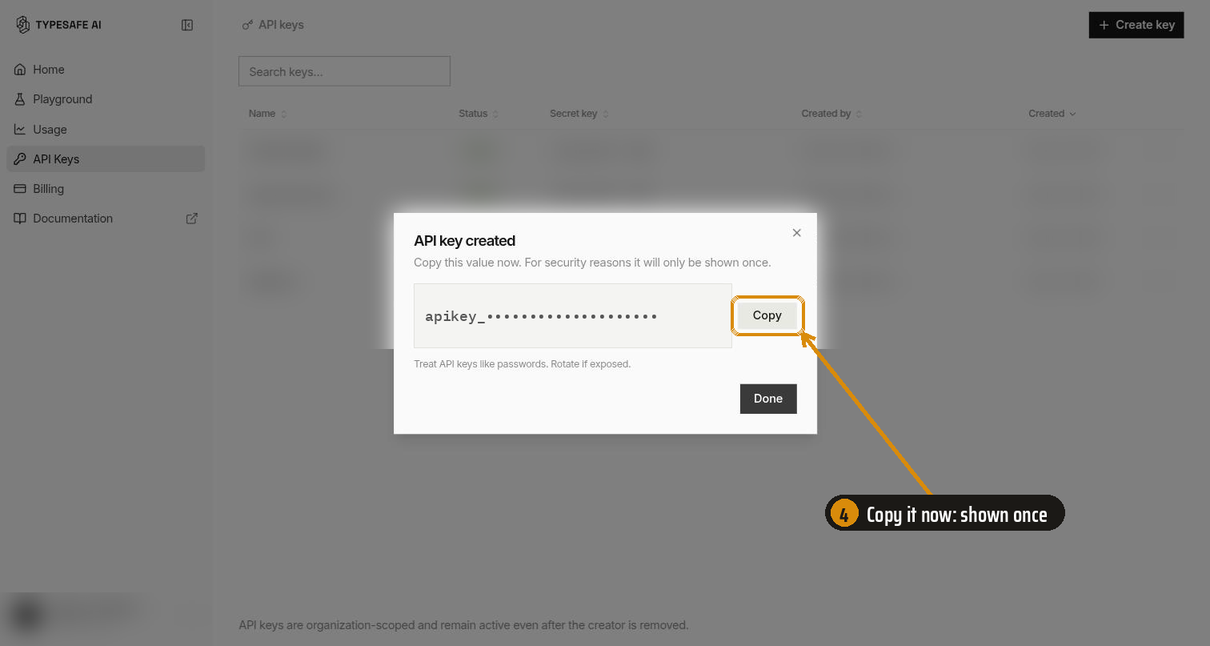The height and width of the screenshot is (646, 1210).
Task: Focus the Search keys input
Action: click(x=344, y=71)
